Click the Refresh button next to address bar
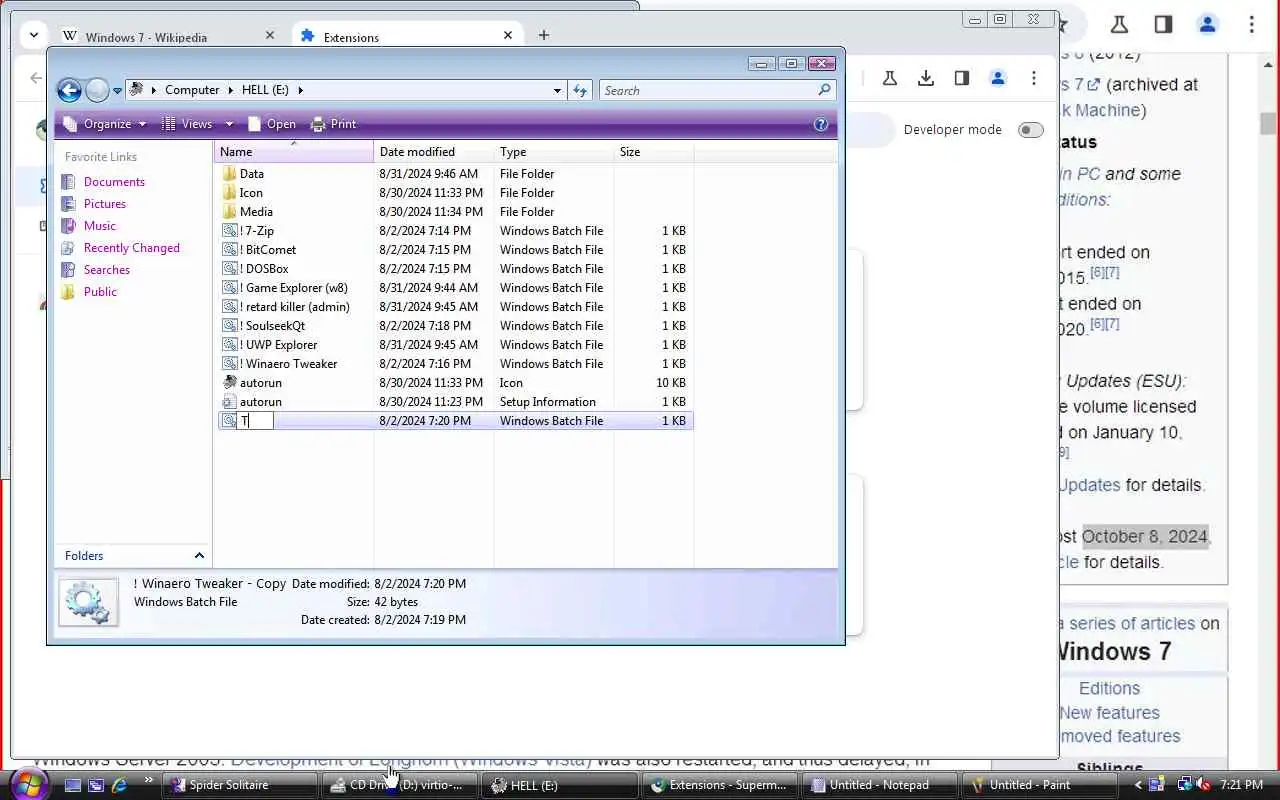Image resolution: width=1280 pixels, height=800 pixels. tap(580, 90)
